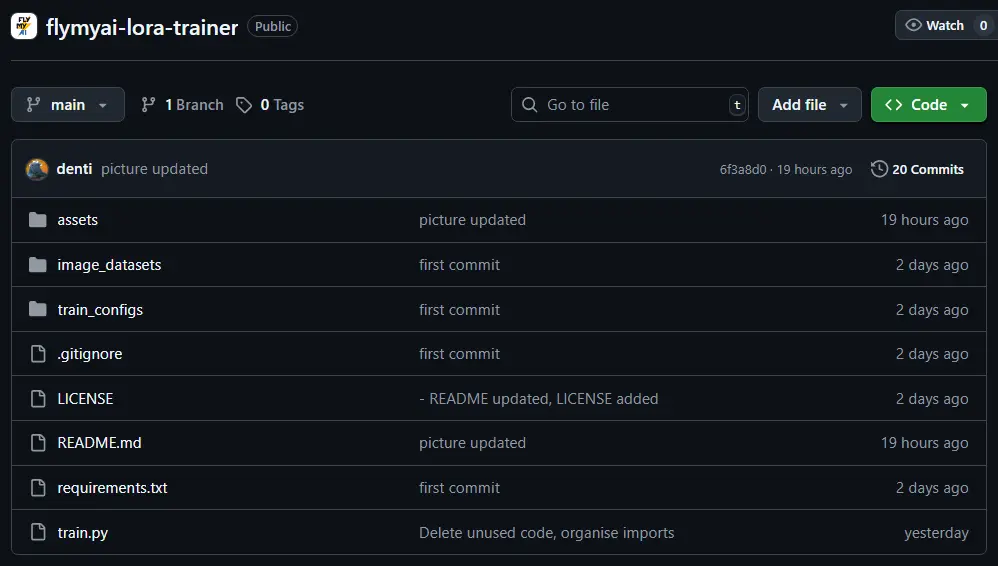Expand the green Code dropdown
Image resolution: width=998 pixels, height=566 pixels.
[x=928, y=105]
